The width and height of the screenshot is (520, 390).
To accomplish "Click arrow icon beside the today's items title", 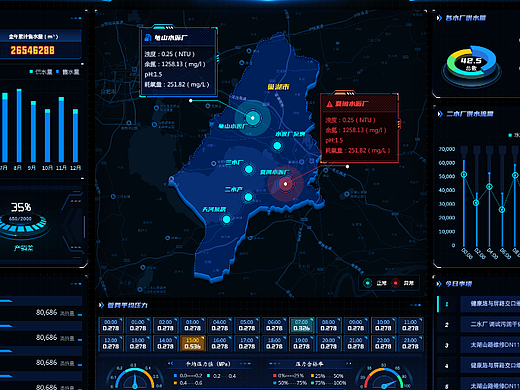I will (439, 284).
